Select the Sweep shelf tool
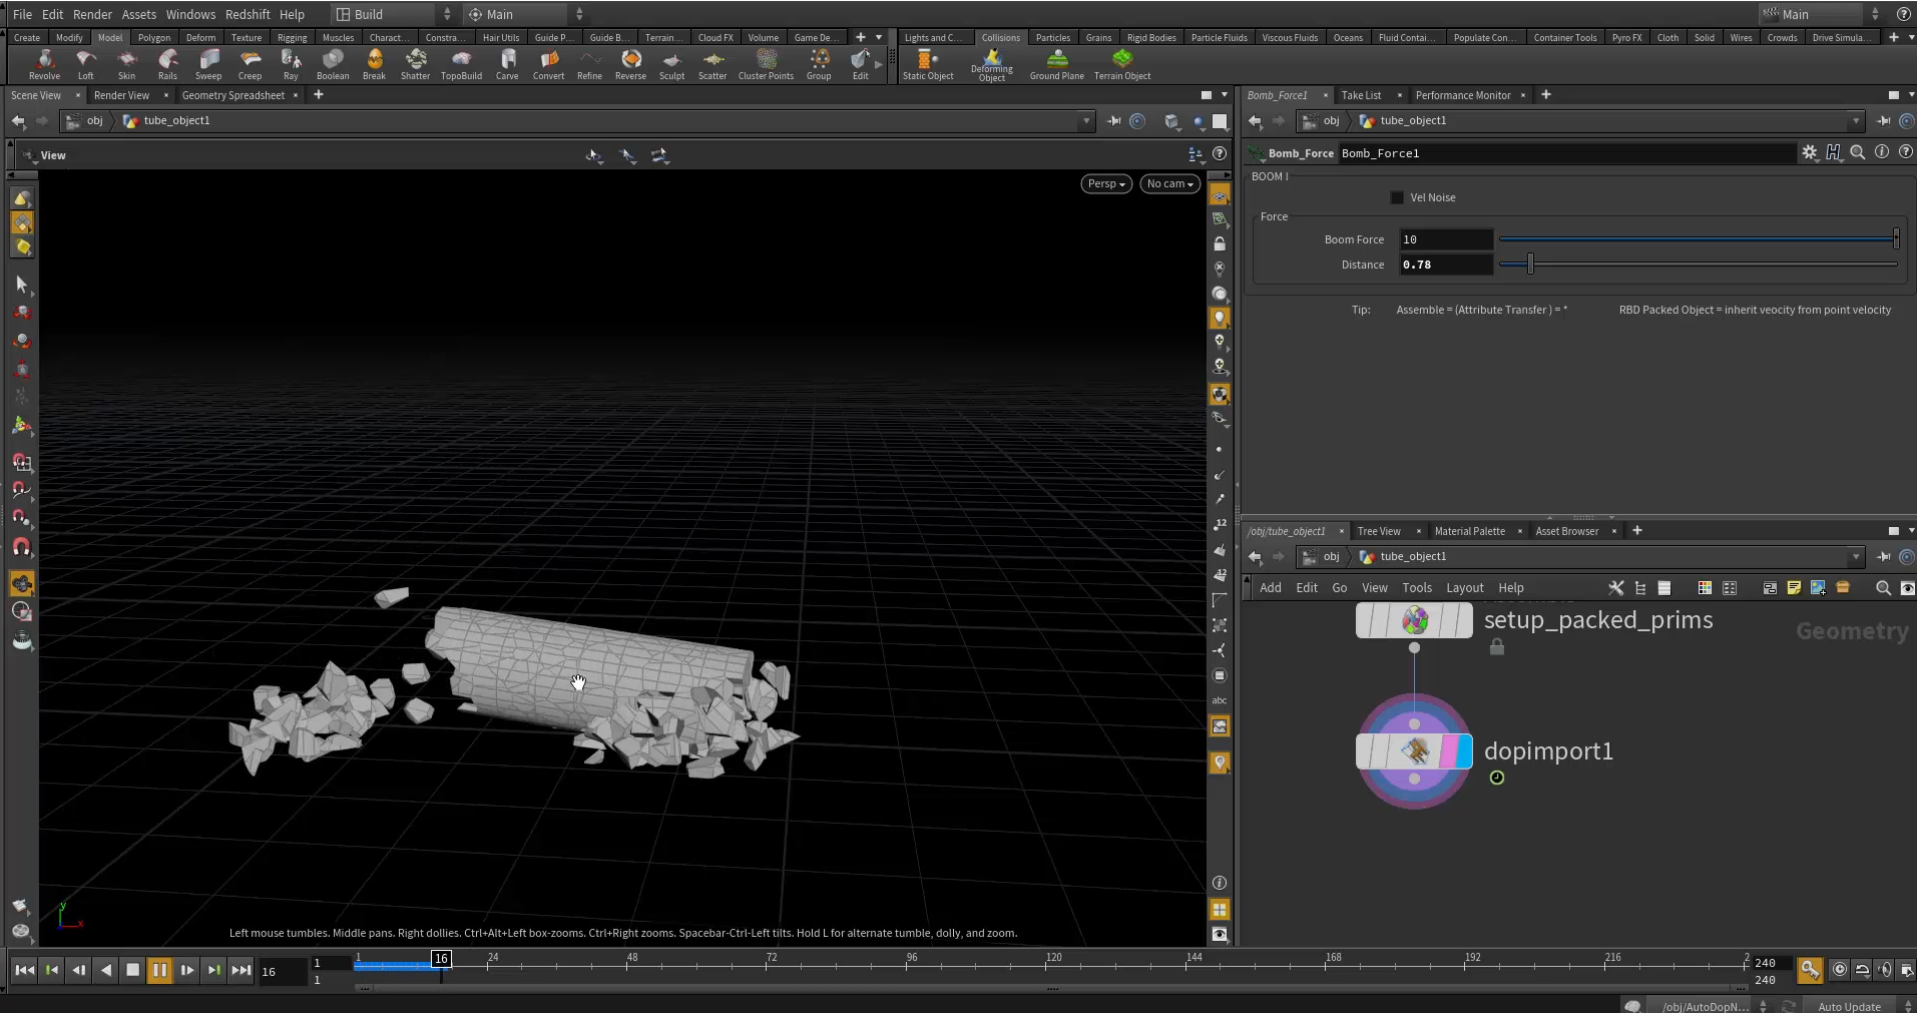The height and width of the screenshot is (1013, 1917). point(208,65)
